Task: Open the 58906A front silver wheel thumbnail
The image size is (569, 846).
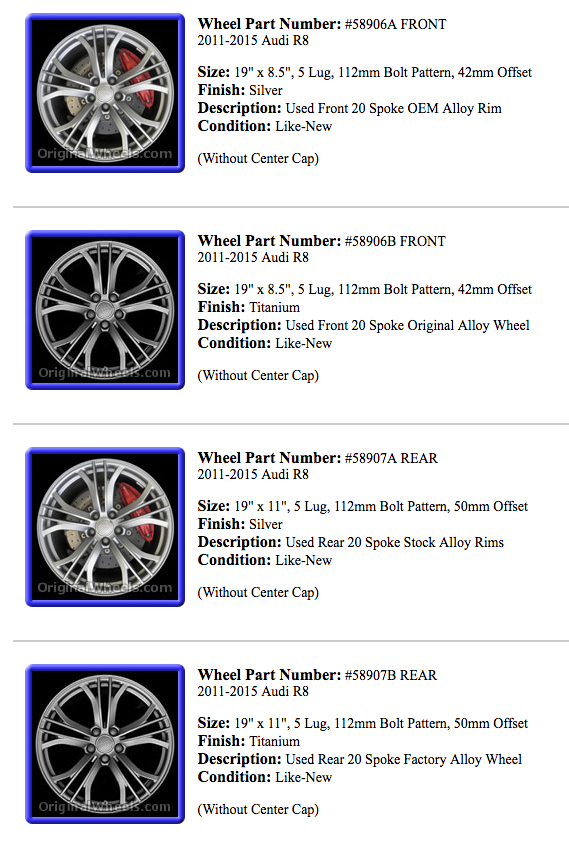Action: tap(105, 93)
